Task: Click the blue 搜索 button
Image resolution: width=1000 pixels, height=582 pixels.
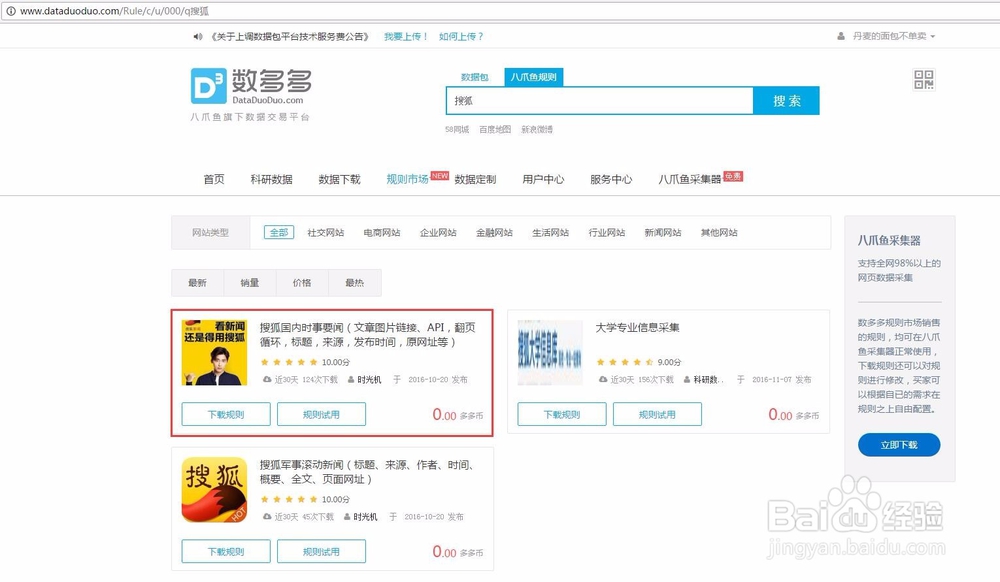Action: [x=786, y=101]
